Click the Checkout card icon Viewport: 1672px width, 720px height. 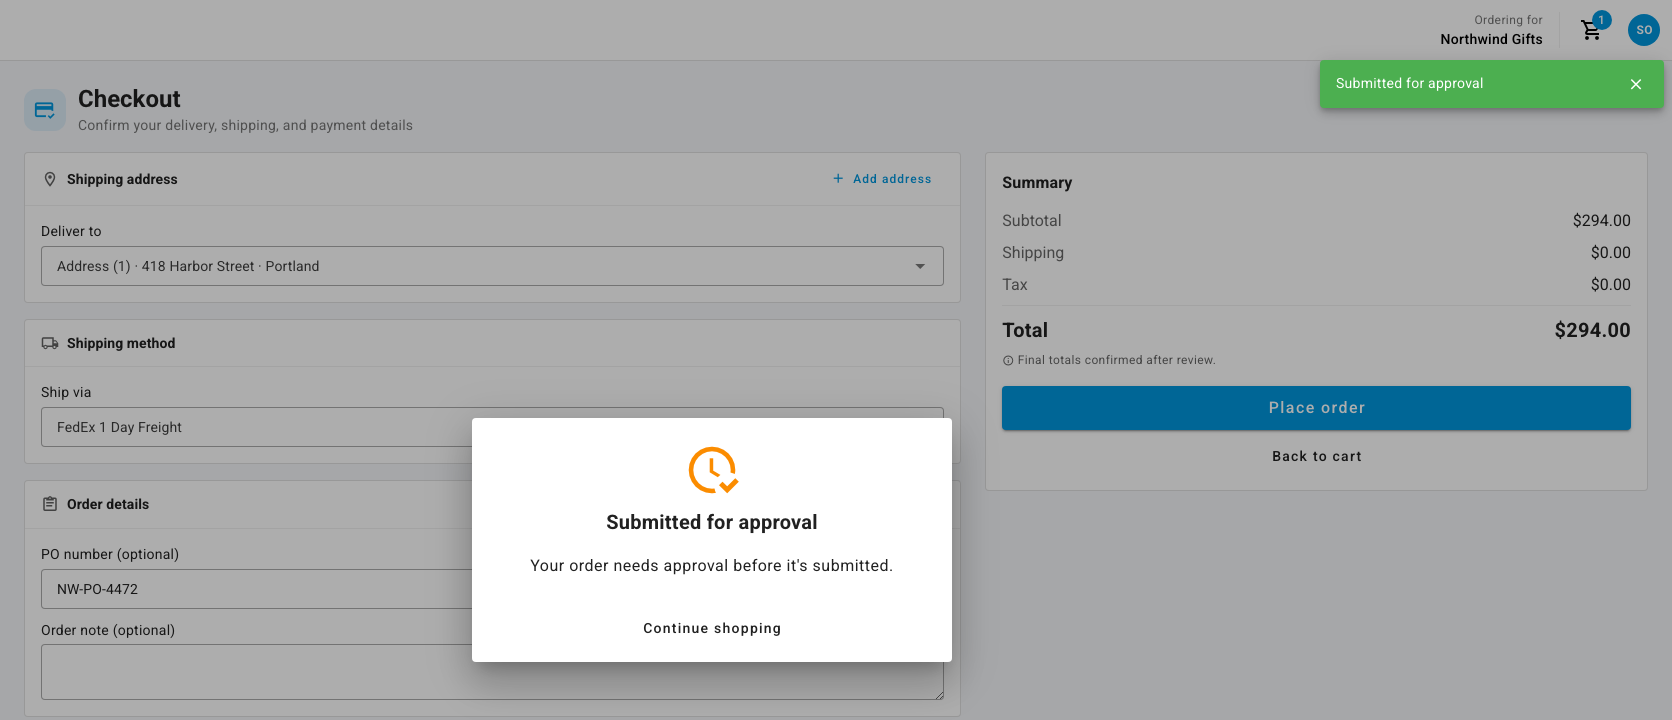tap(45, 110)
